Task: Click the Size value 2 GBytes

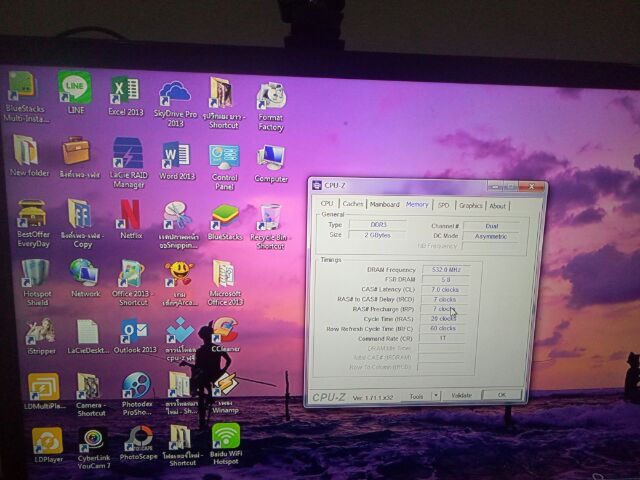Action: pos(377,235)
